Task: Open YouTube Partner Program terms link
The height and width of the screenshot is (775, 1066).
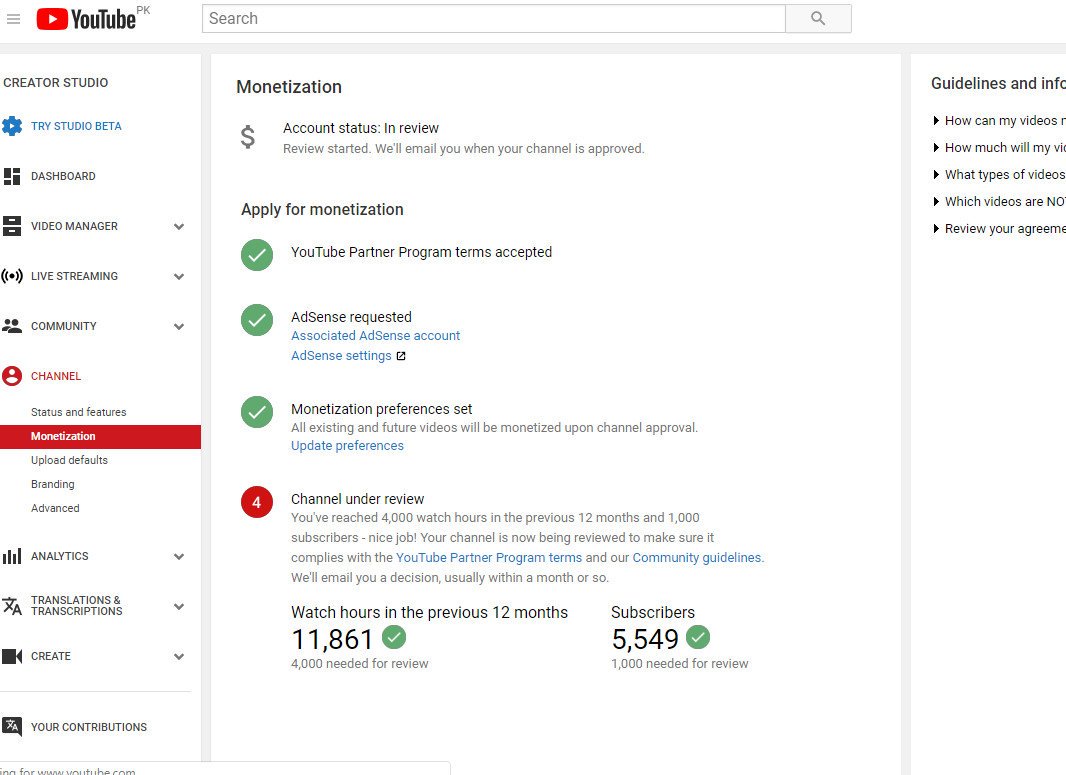Action: tap(489, 557)
